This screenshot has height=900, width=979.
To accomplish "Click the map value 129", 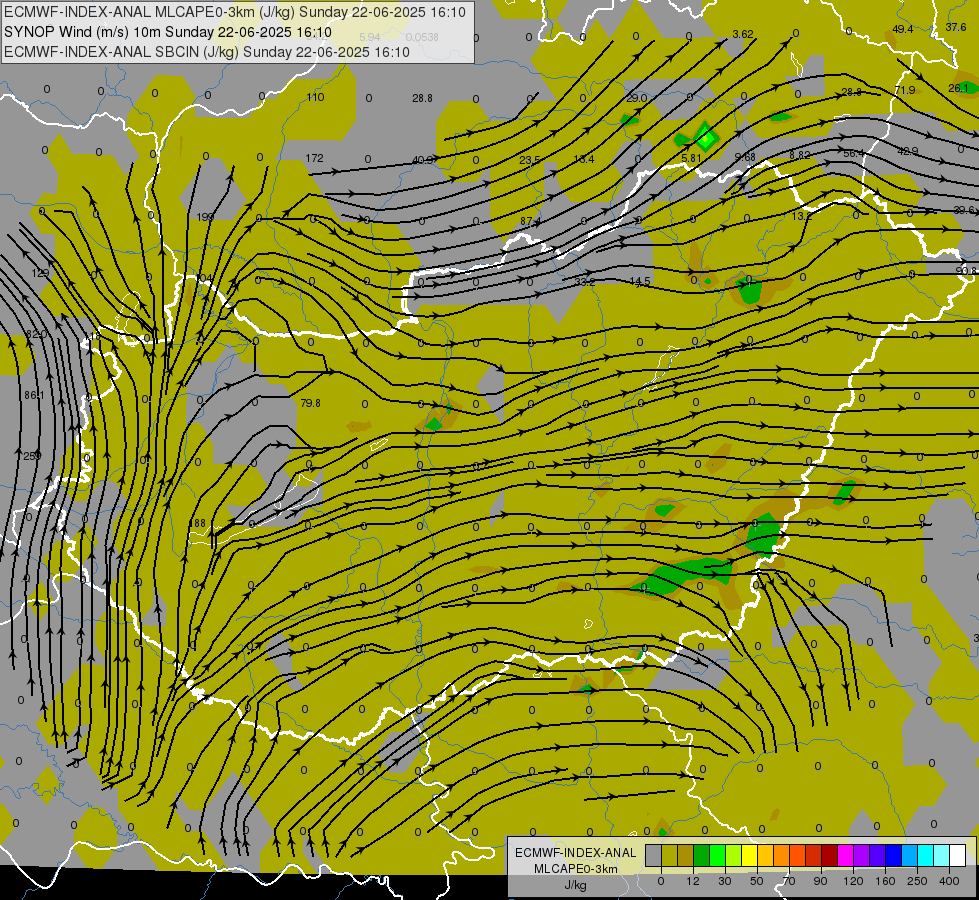I will (40, 273).
